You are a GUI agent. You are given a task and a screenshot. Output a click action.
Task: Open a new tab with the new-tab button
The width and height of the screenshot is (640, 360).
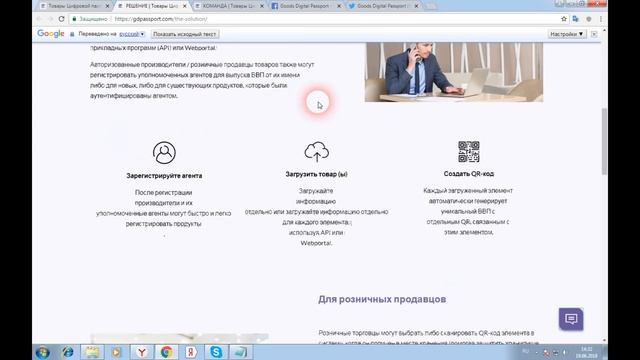pyautogui.click(x=431, y=6)
